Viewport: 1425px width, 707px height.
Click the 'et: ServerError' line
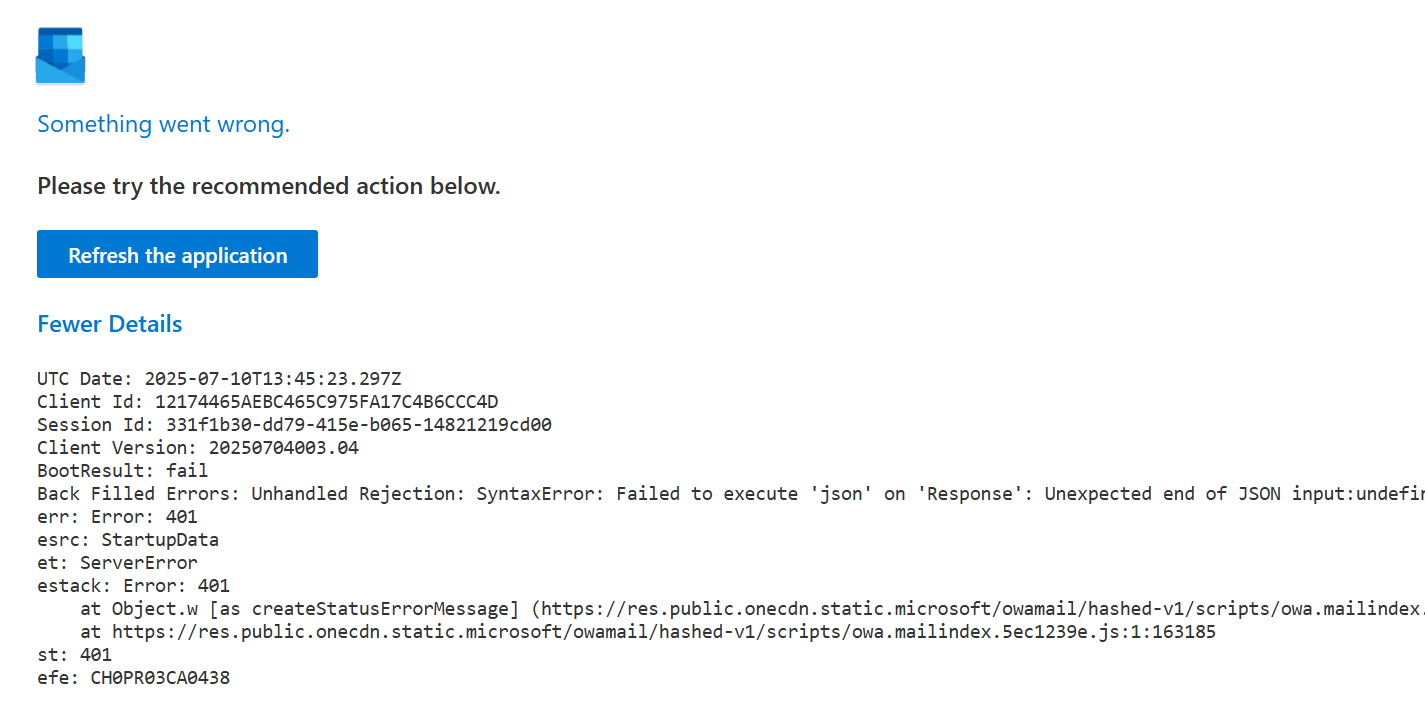117,563
